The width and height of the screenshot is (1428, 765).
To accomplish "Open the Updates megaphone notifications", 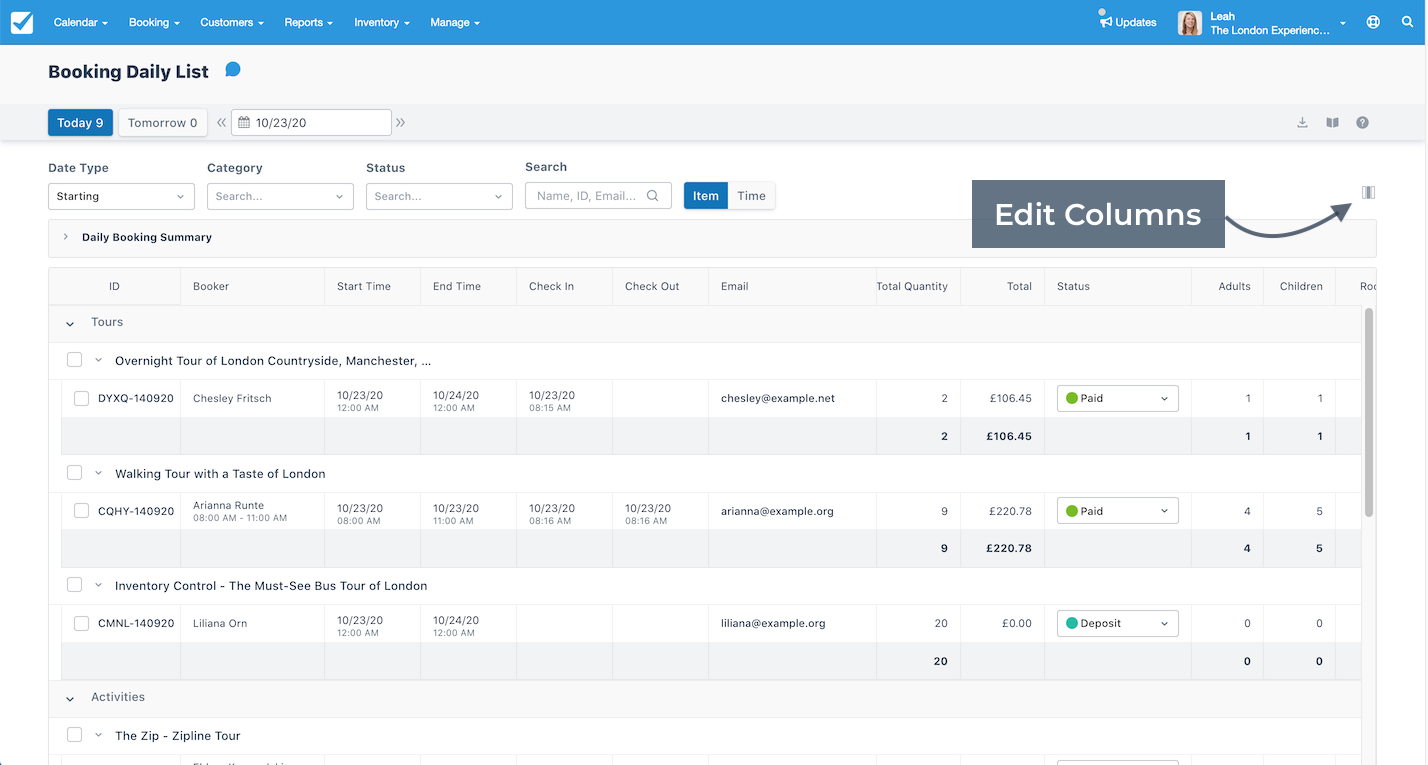I will [x=1128, y=22].
